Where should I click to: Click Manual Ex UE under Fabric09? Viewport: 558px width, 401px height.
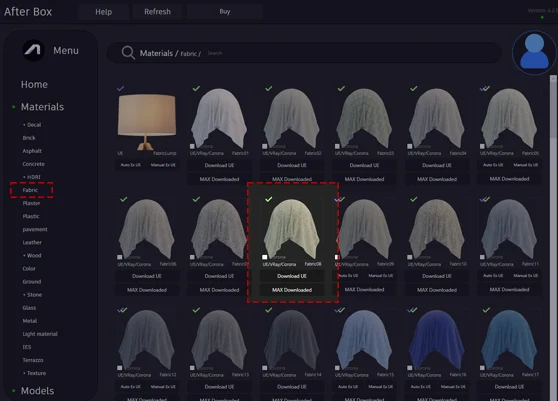381,275
